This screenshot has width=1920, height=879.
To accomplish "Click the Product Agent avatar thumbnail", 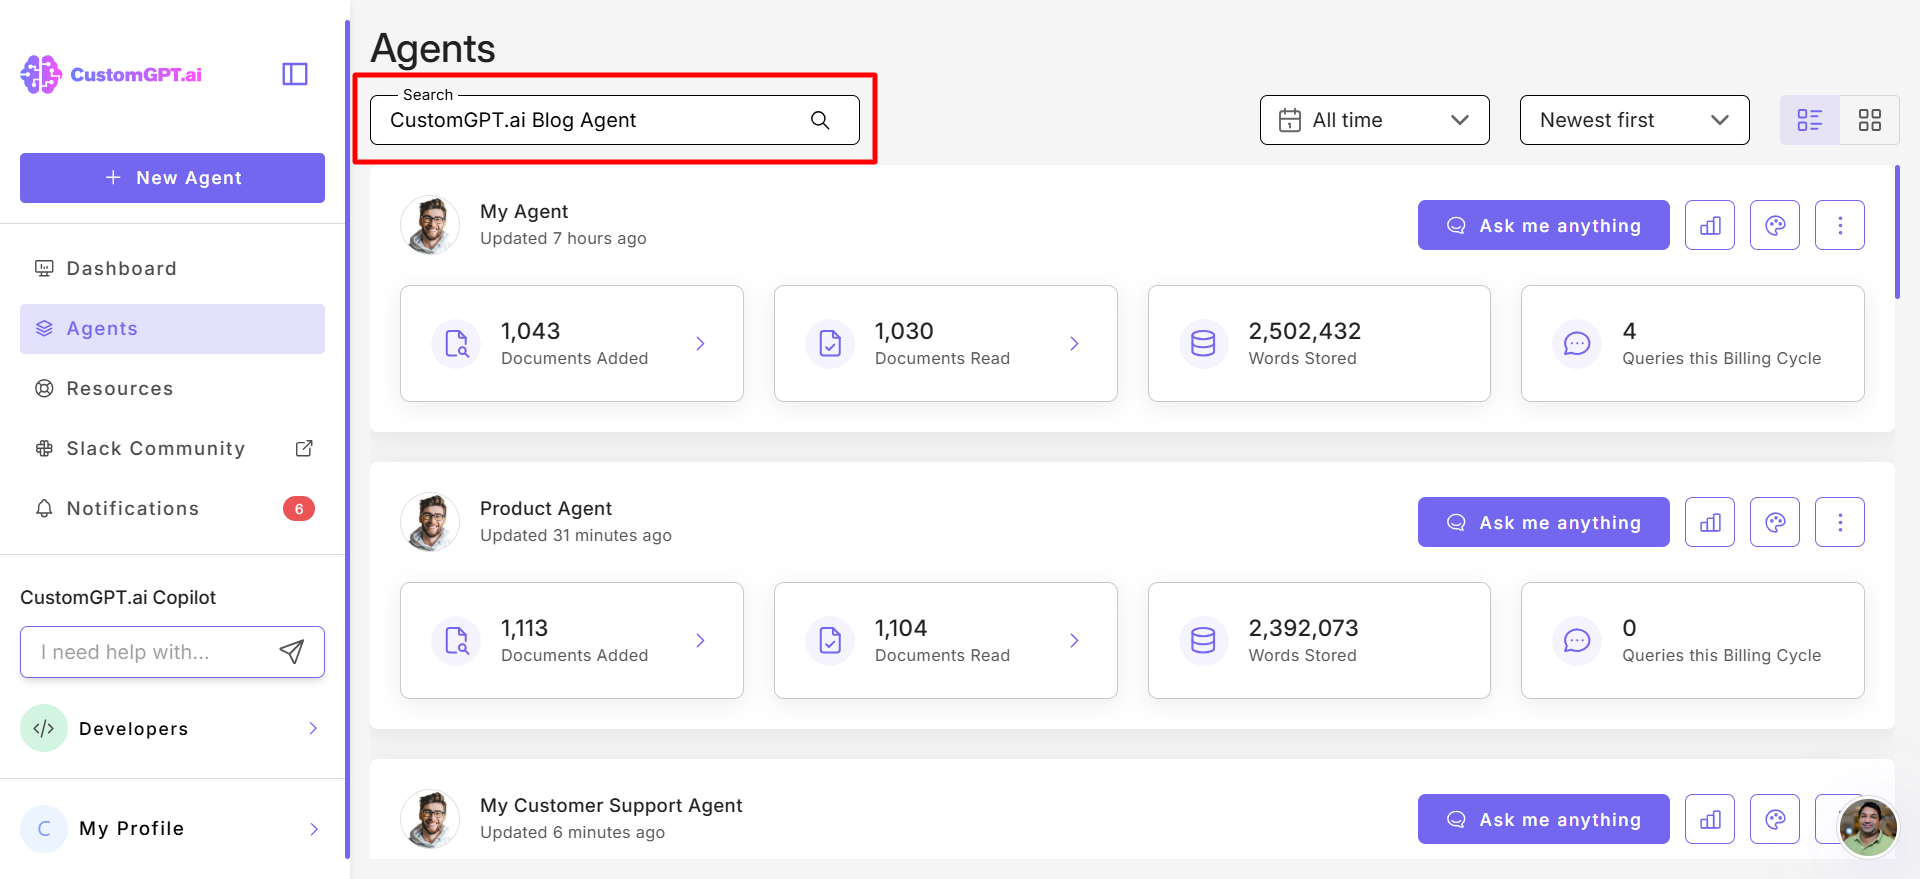I will (x=430, y=522).
